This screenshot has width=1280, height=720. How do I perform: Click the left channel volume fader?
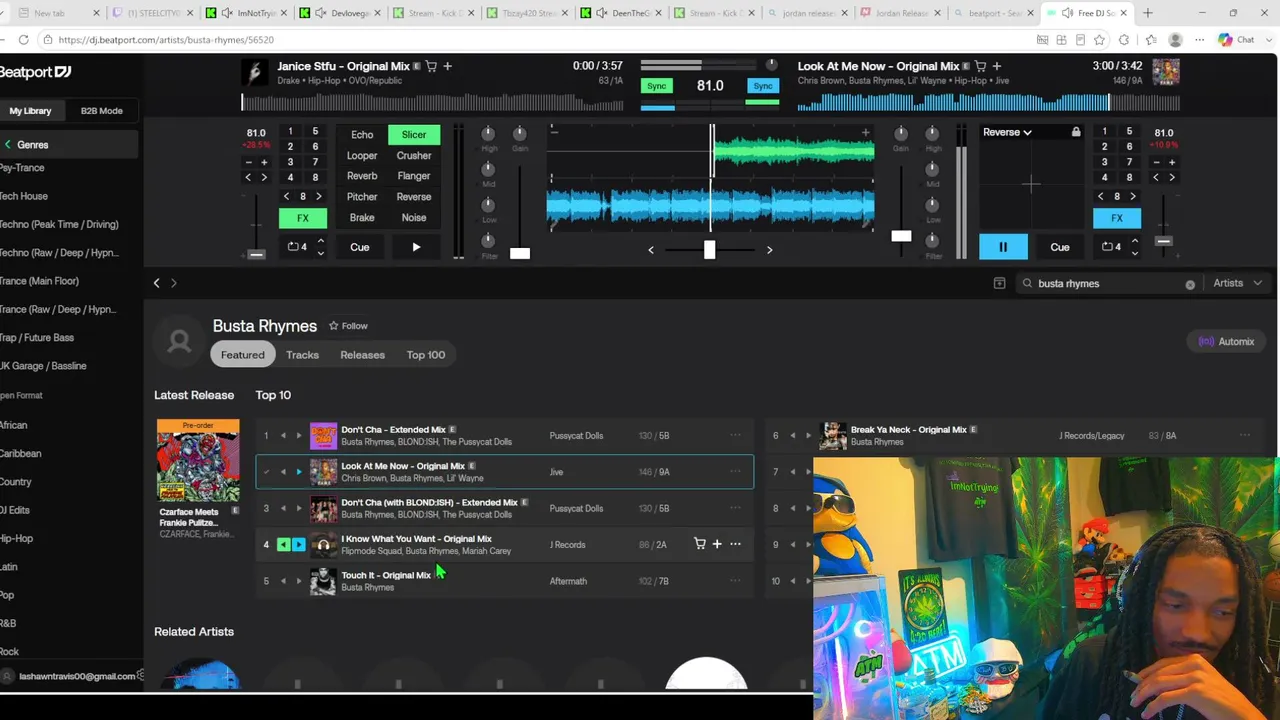(520, 253)
